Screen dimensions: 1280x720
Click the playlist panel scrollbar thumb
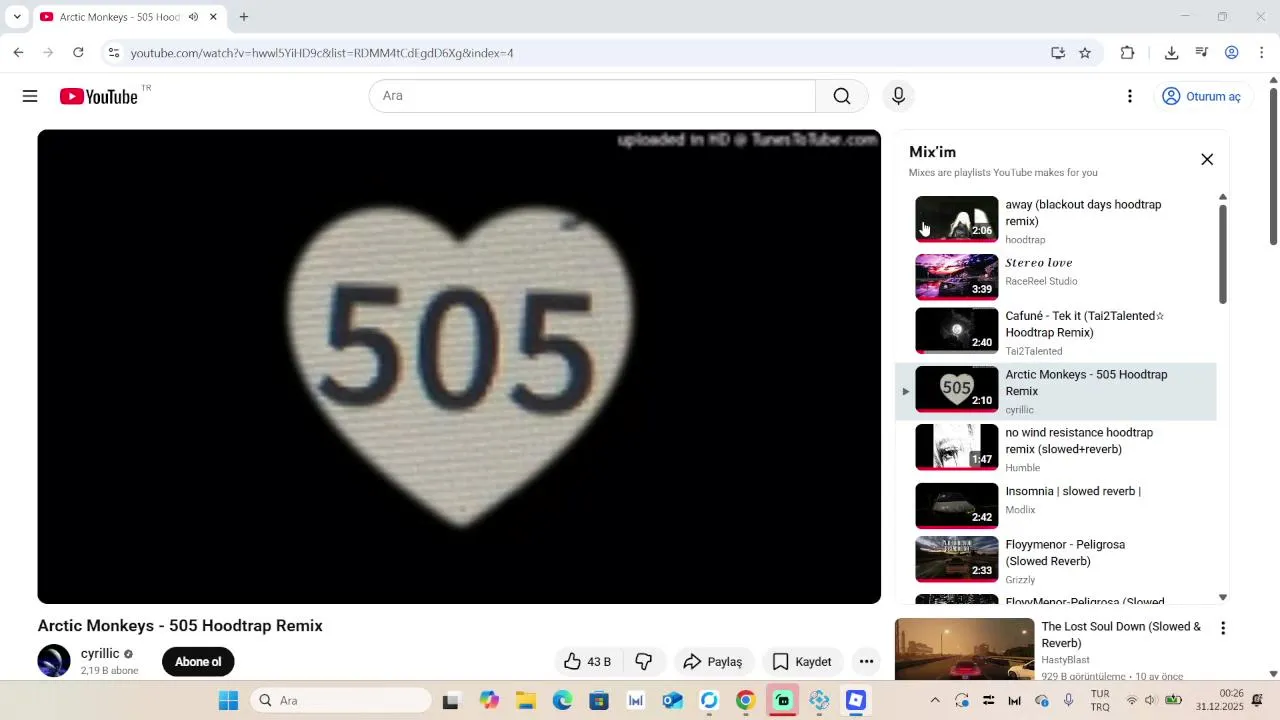[1222, 255]
